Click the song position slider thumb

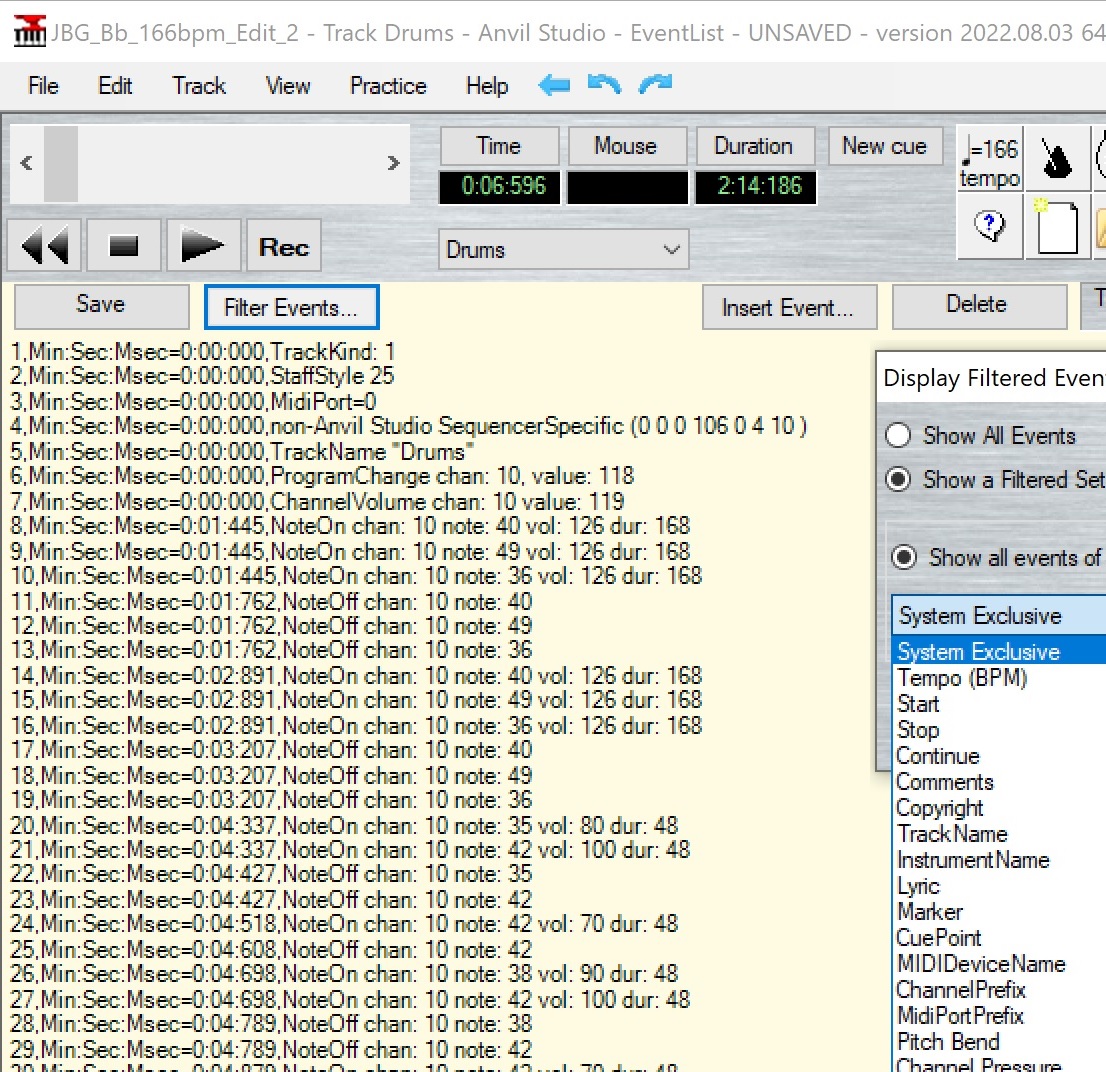[x=61, y=164]
